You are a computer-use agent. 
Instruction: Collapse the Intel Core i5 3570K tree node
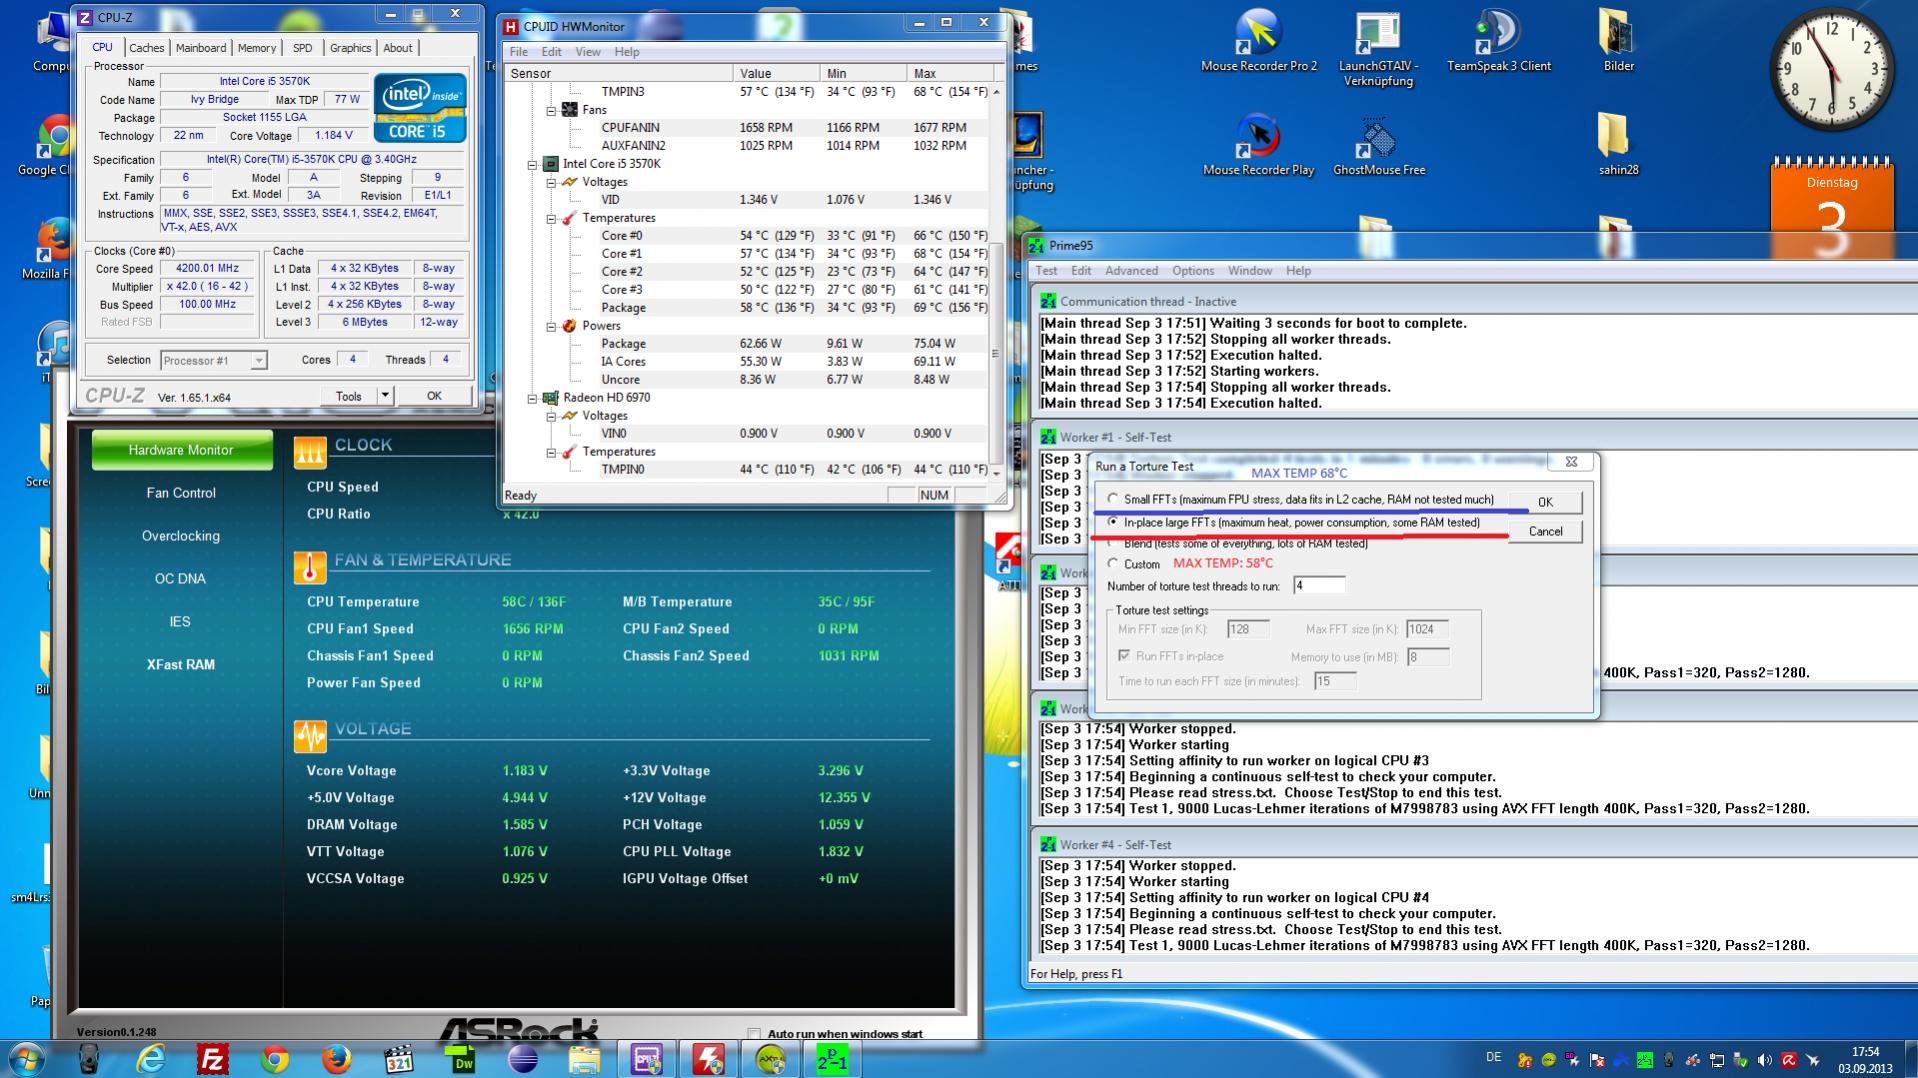point(533,164)
